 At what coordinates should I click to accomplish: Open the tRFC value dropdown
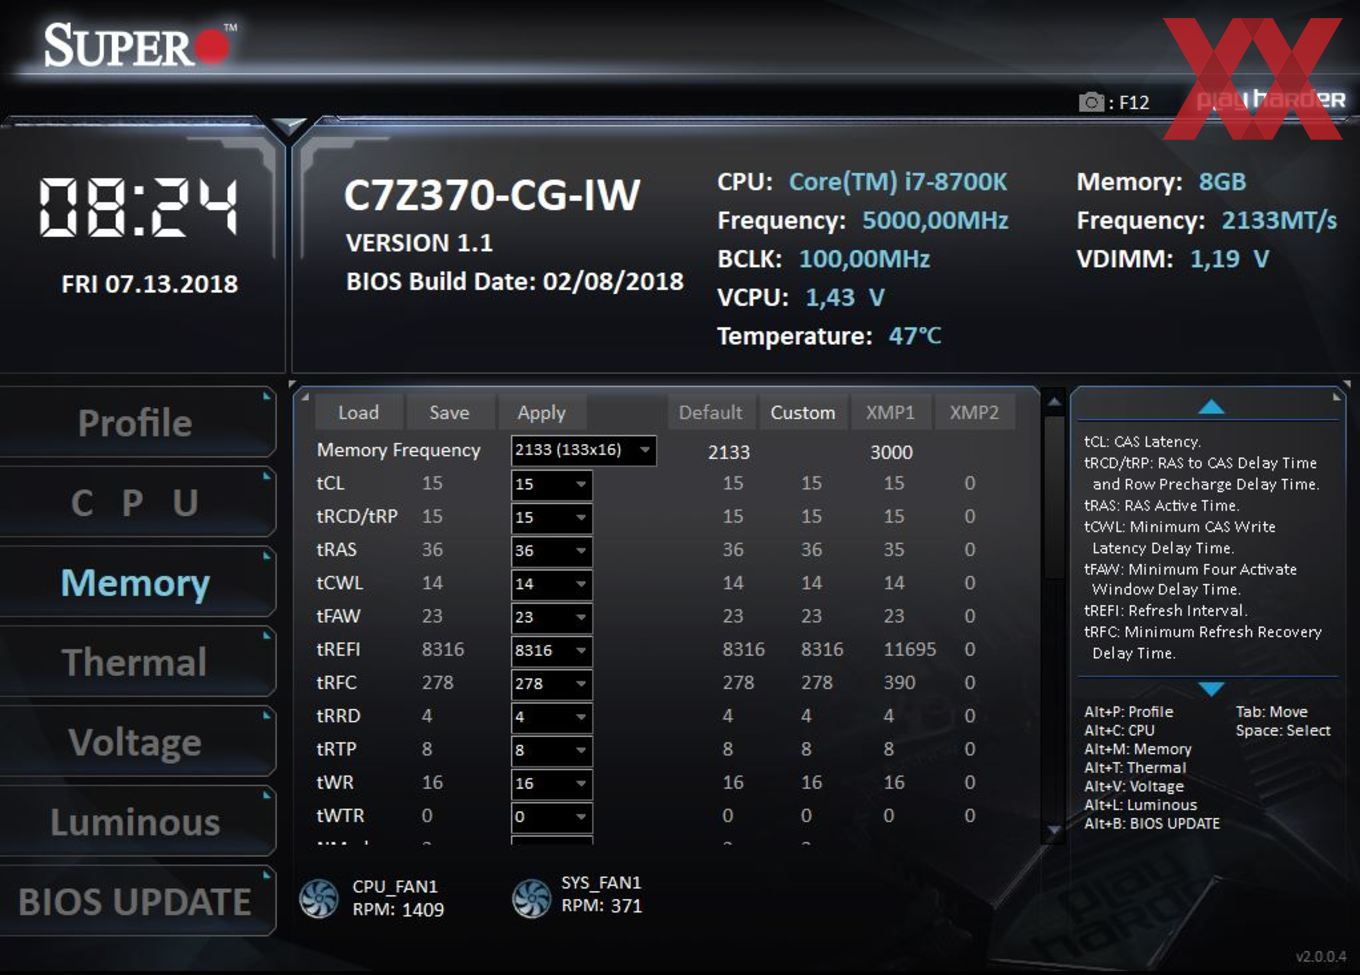pyautogui.click(x=552, y=684)
